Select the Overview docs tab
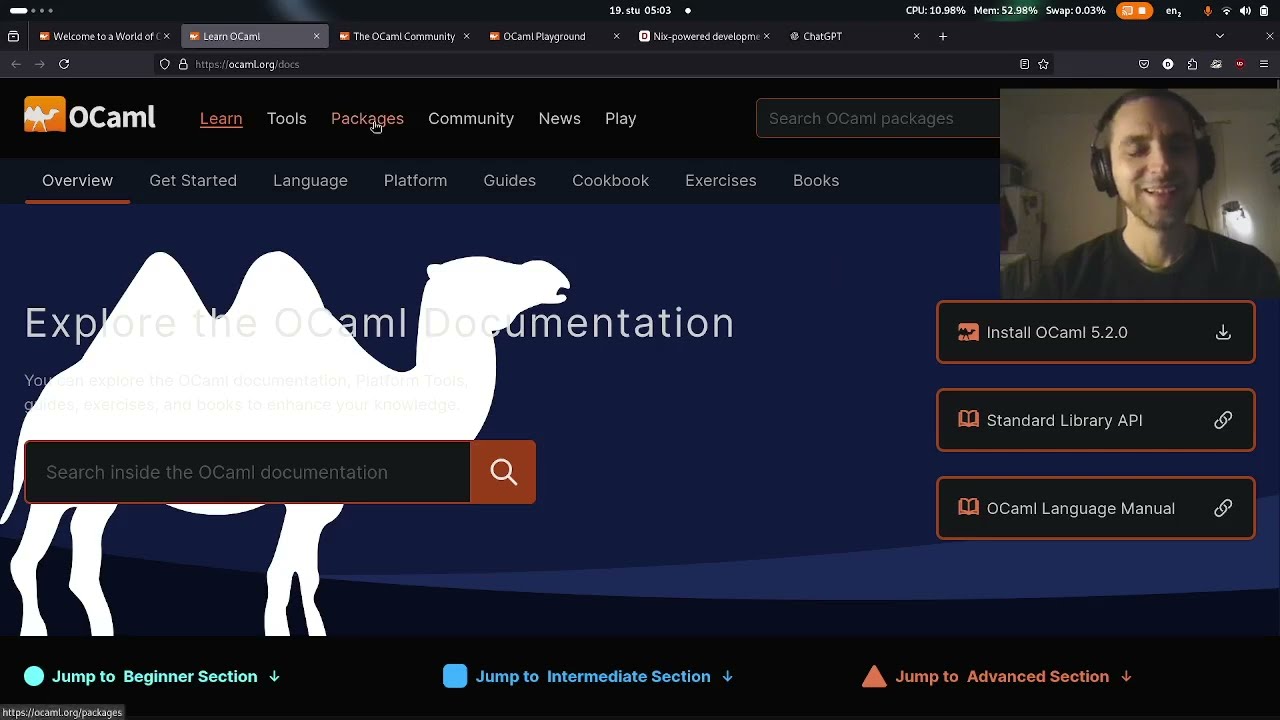Screen dimensions: 1280x720 point(77,180)
